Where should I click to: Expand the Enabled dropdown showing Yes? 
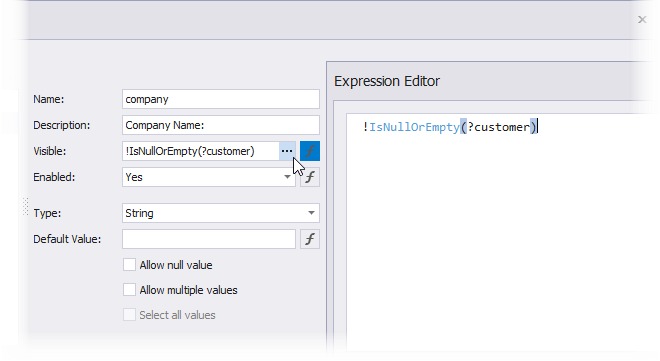(x=287, y=177)
